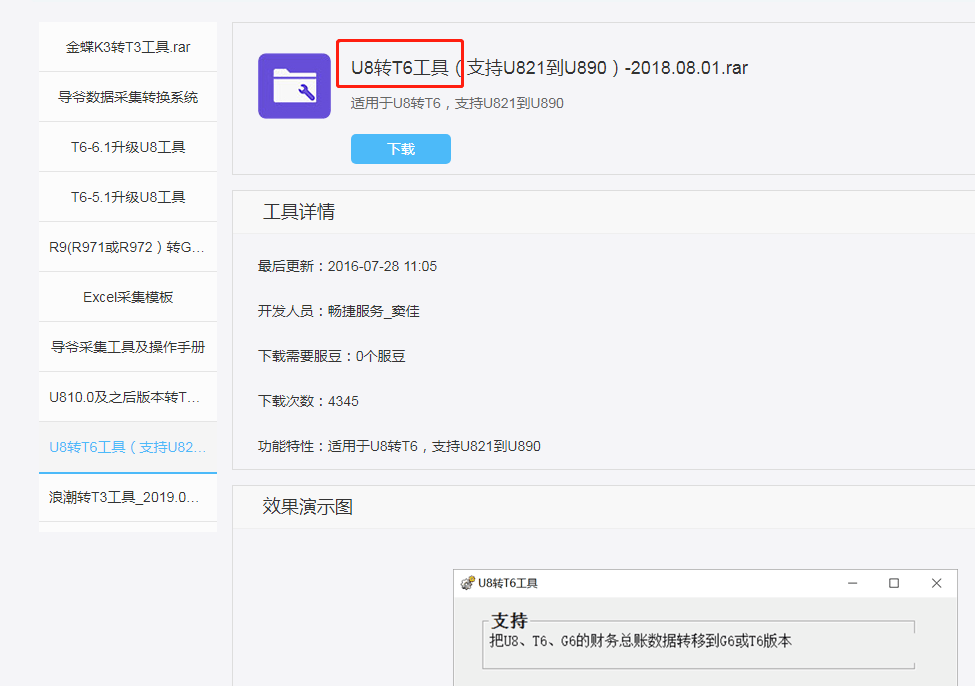Click the U8转T6工具 dialog's app icon
Screen dimensions: 975x686
pyautogui.click(x=468, y=583)
